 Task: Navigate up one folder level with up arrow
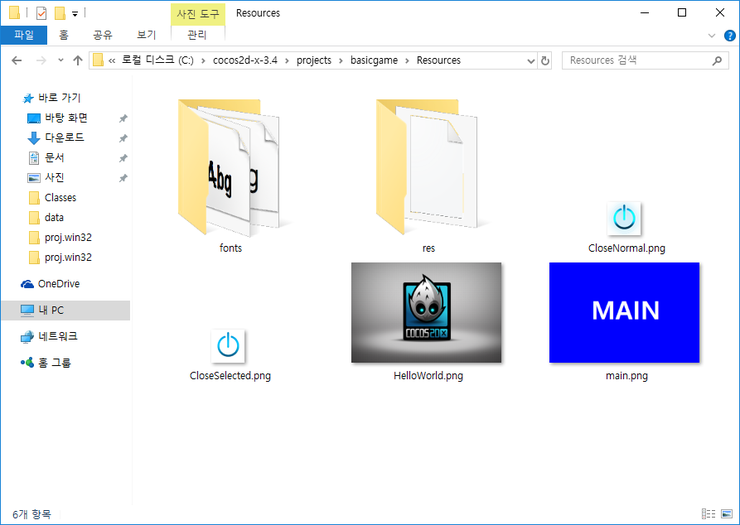tap(77, 60)
